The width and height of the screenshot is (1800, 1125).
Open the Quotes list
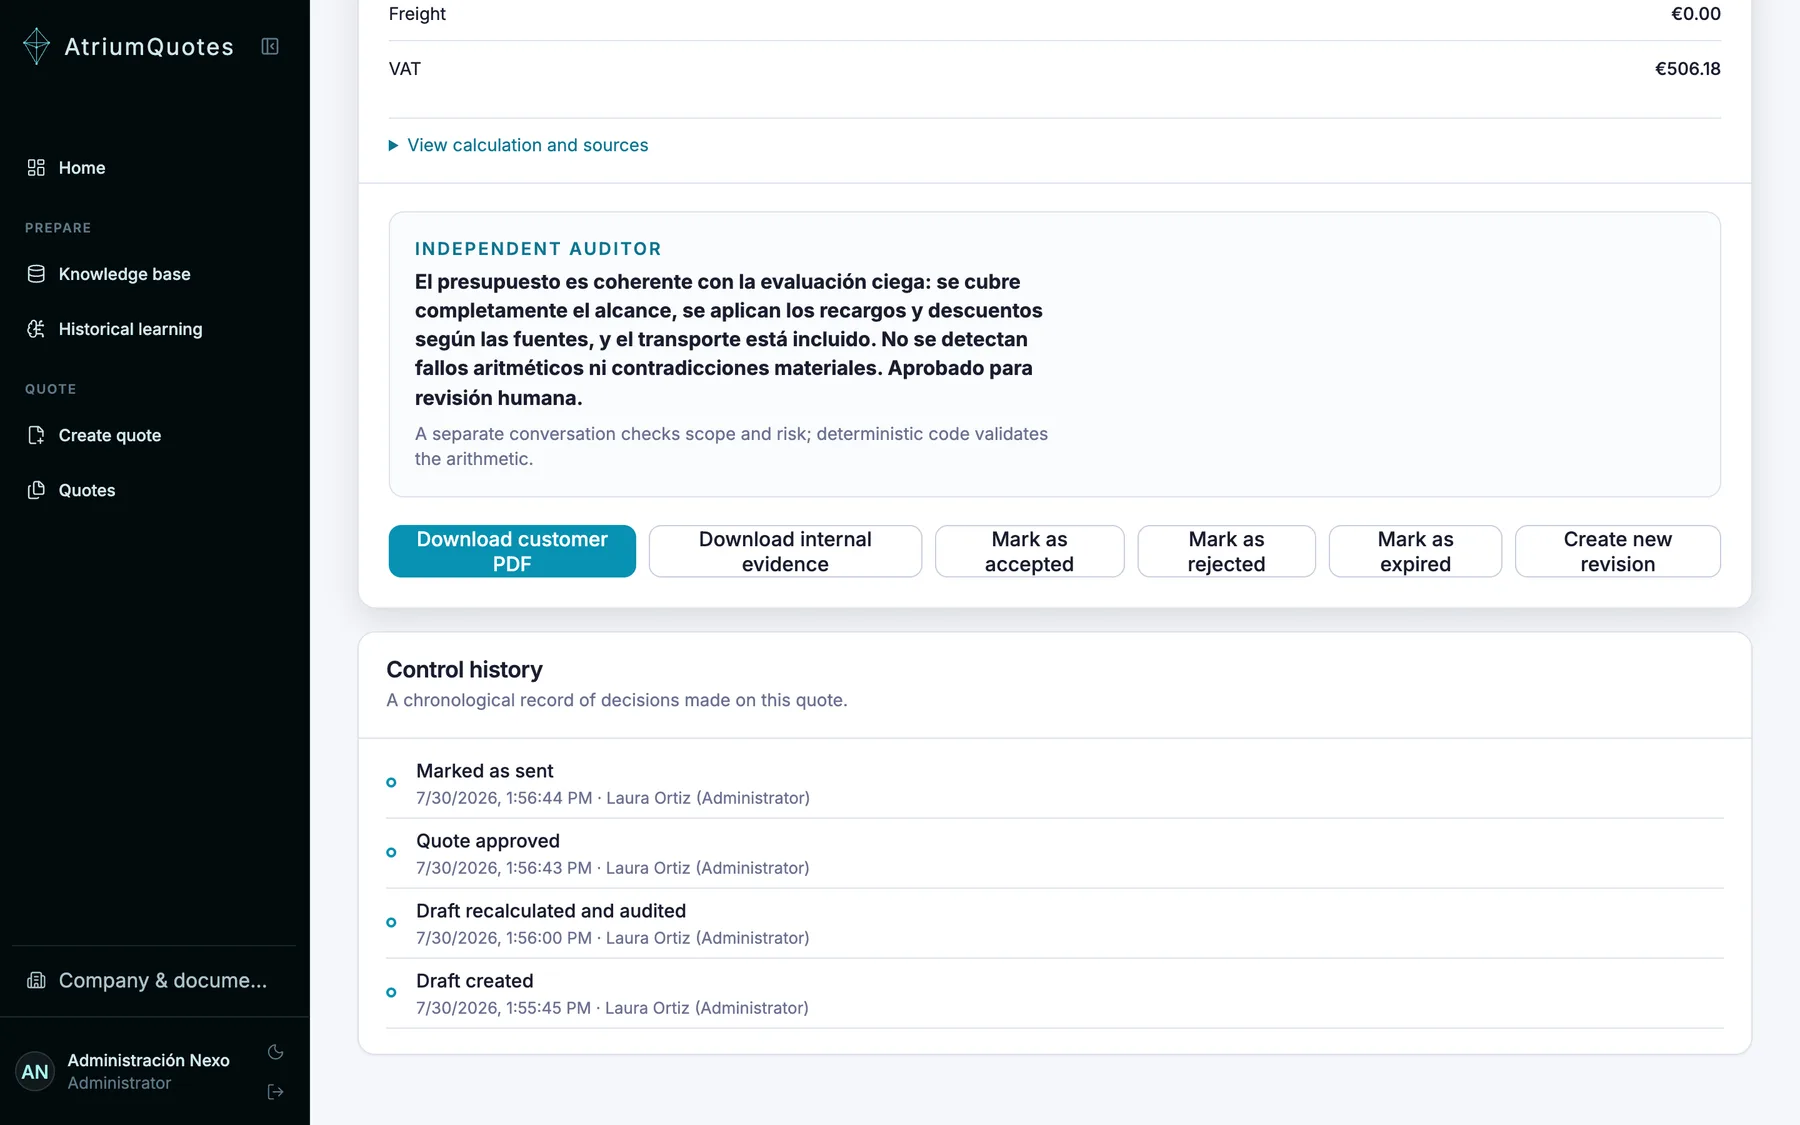click(155, 490)
